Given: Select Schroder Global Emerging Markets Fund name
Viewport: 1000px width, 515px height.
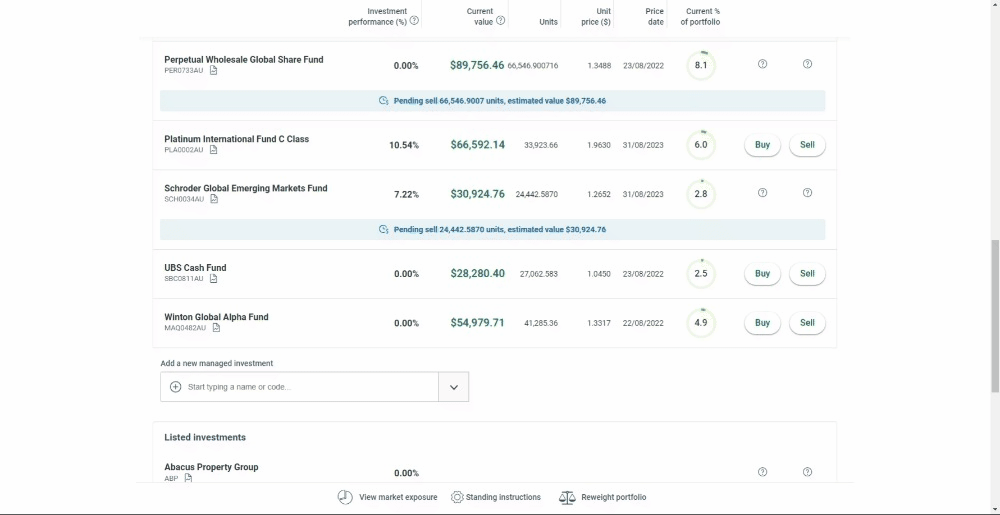Looking at the screenshot, I should click(246, 188).
